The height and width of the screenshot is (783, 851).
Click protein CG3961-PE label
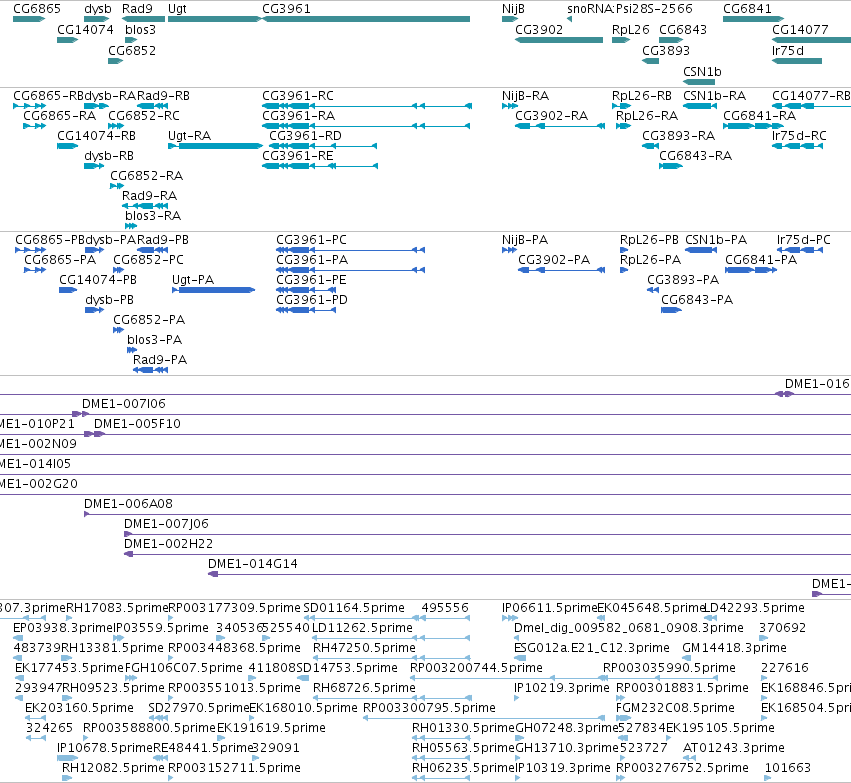pyautogui.click(x=311, y=280)
